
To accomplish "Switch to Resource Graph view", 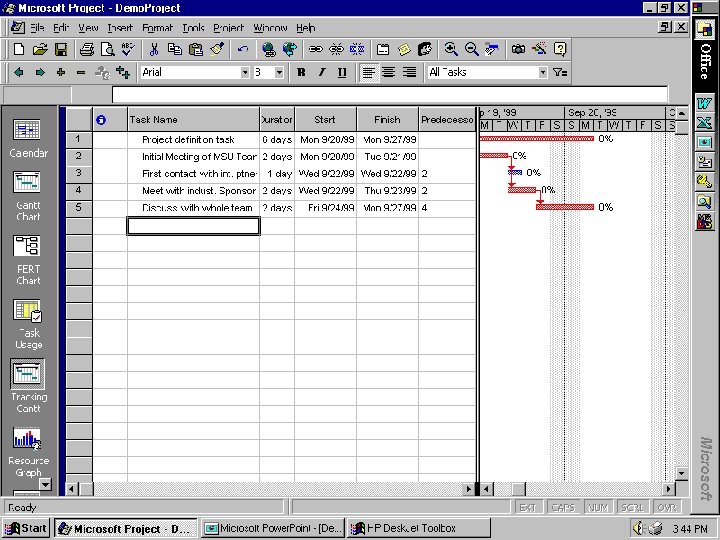I will pos(28,452).
